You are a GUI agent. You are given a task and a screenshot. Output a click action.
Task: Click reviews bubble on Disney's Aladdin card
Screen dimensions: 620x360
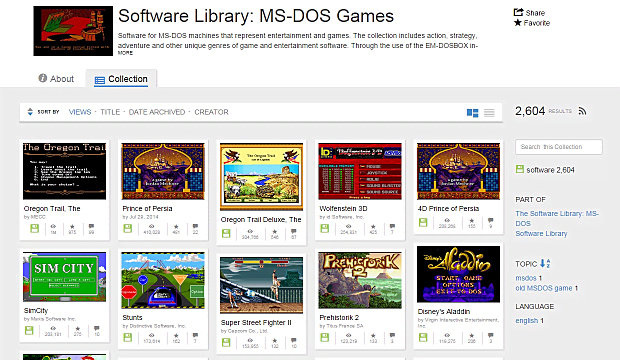coord(490,335)
